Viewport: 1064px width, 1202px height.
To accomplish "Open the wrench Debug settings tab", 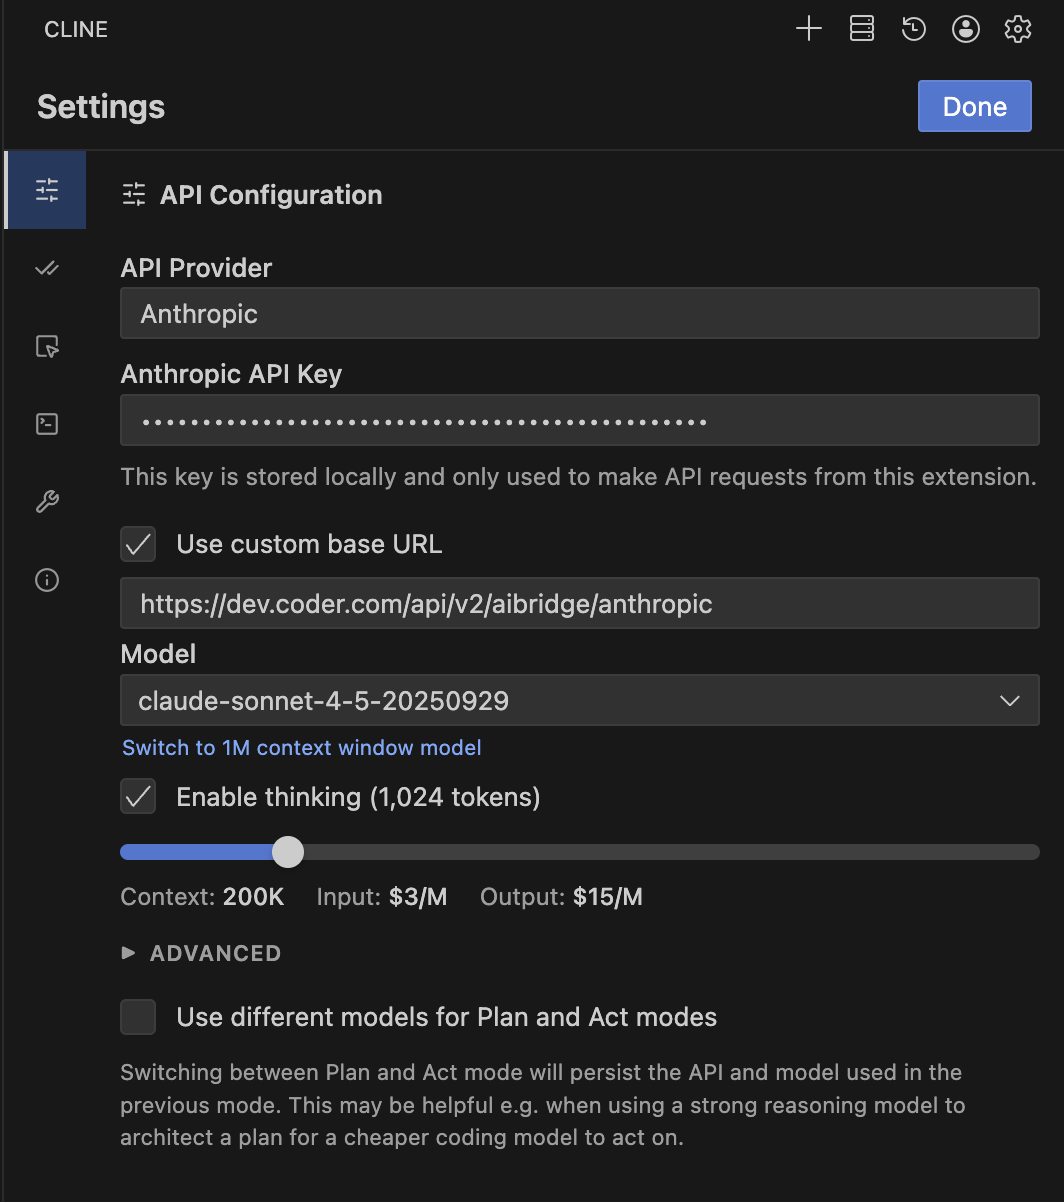I will (47, 502).
